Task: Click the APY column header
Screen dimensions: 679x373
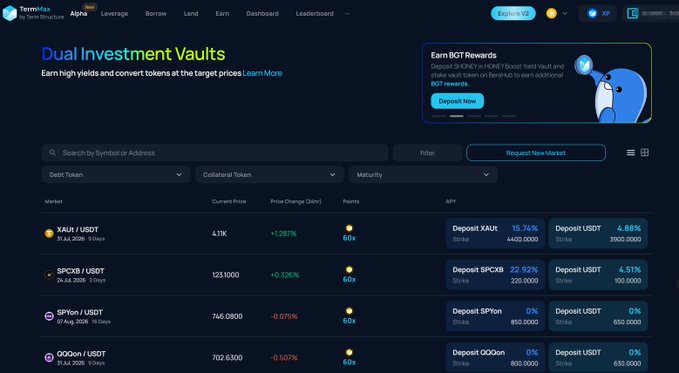Action: [451, 201]
